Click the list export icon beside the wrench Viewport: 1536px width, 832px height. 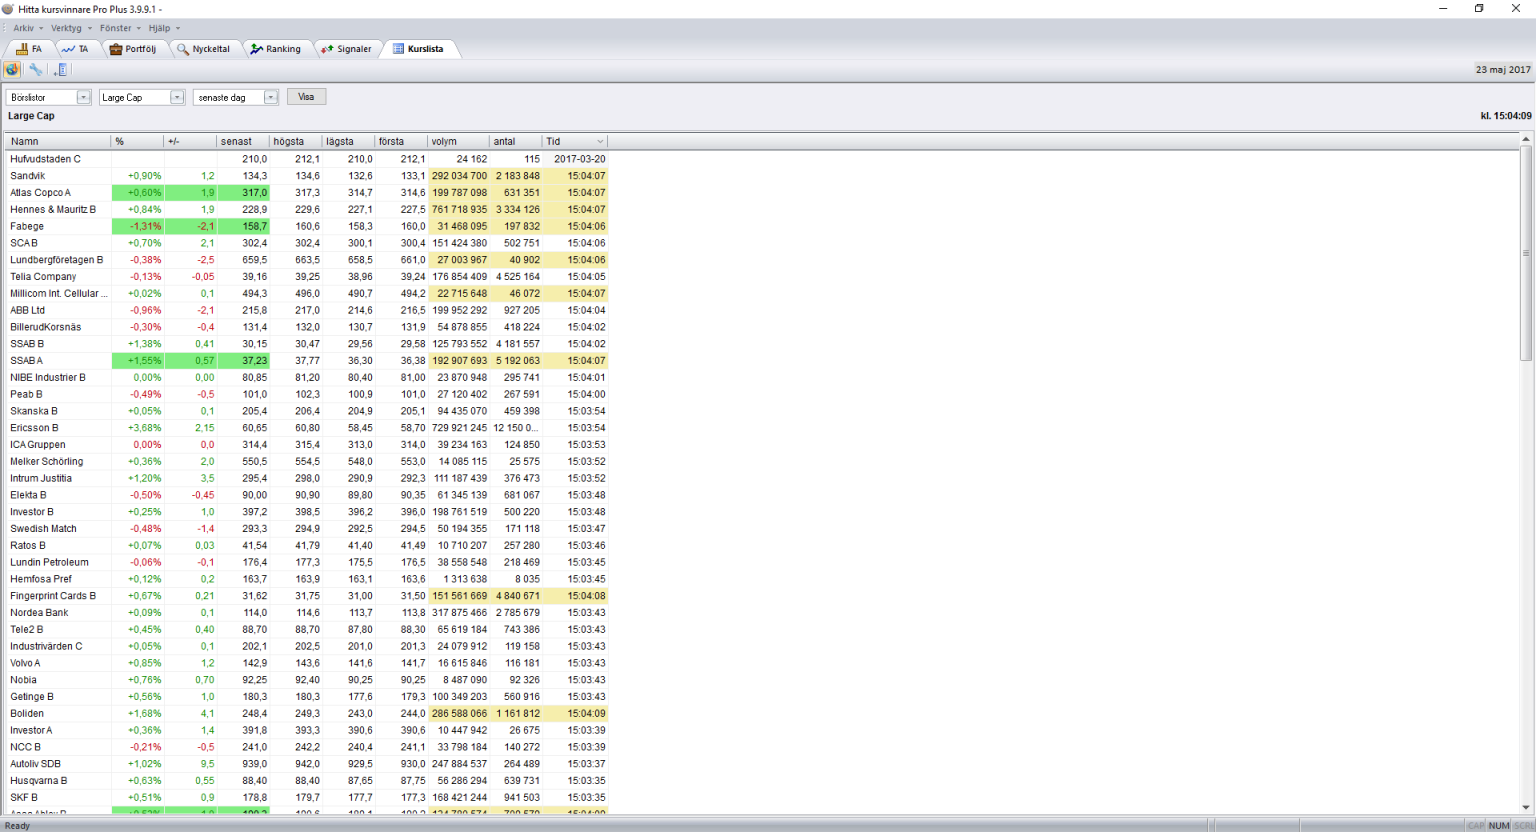(61, 70)
